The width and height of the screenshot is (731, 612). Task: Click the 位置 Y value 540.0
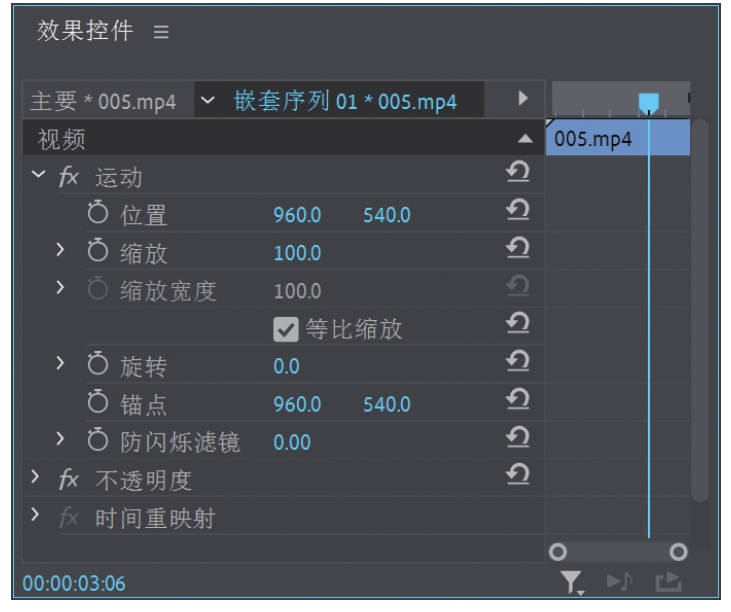(x=386, y=215)
